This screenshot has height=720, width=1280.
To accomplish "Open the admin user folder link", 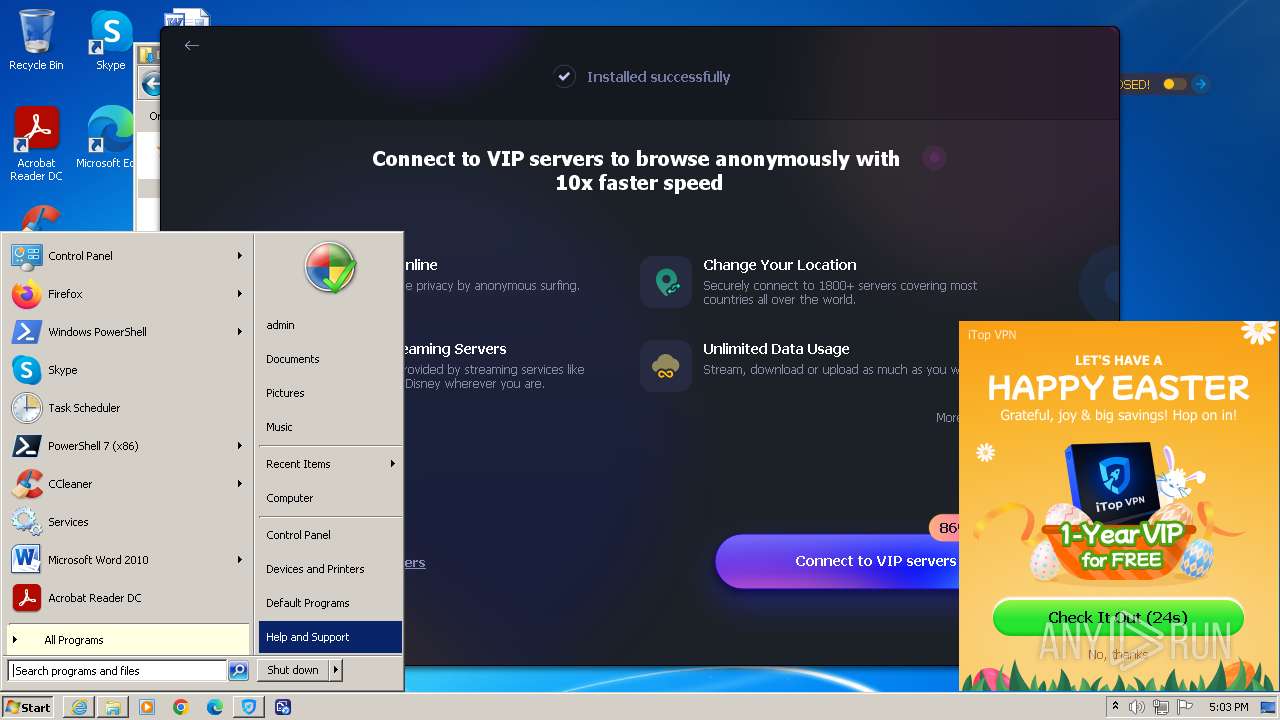I will [330, 325].
